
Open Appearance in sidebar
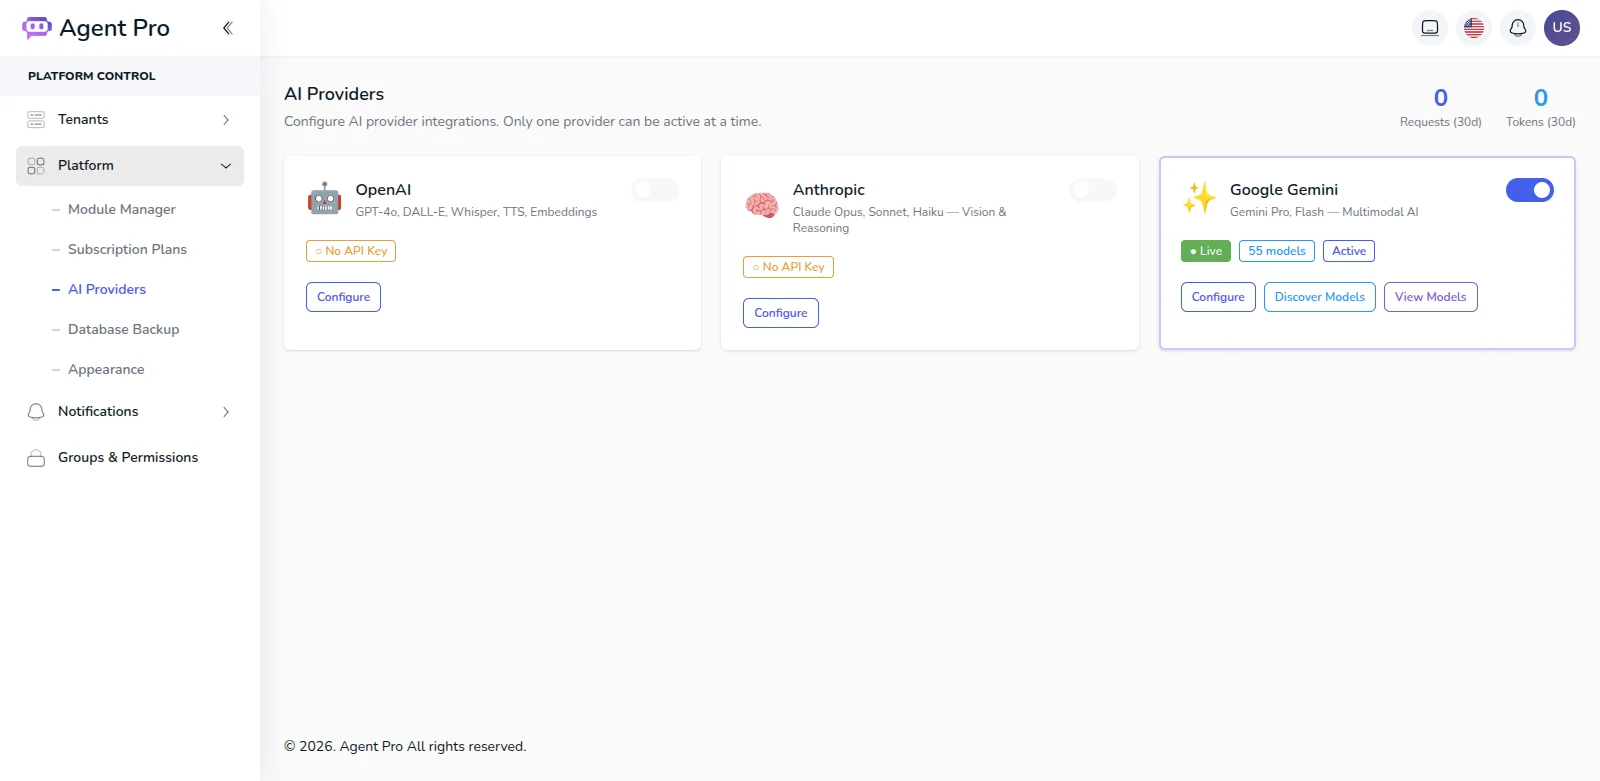(x=106, y=369)
